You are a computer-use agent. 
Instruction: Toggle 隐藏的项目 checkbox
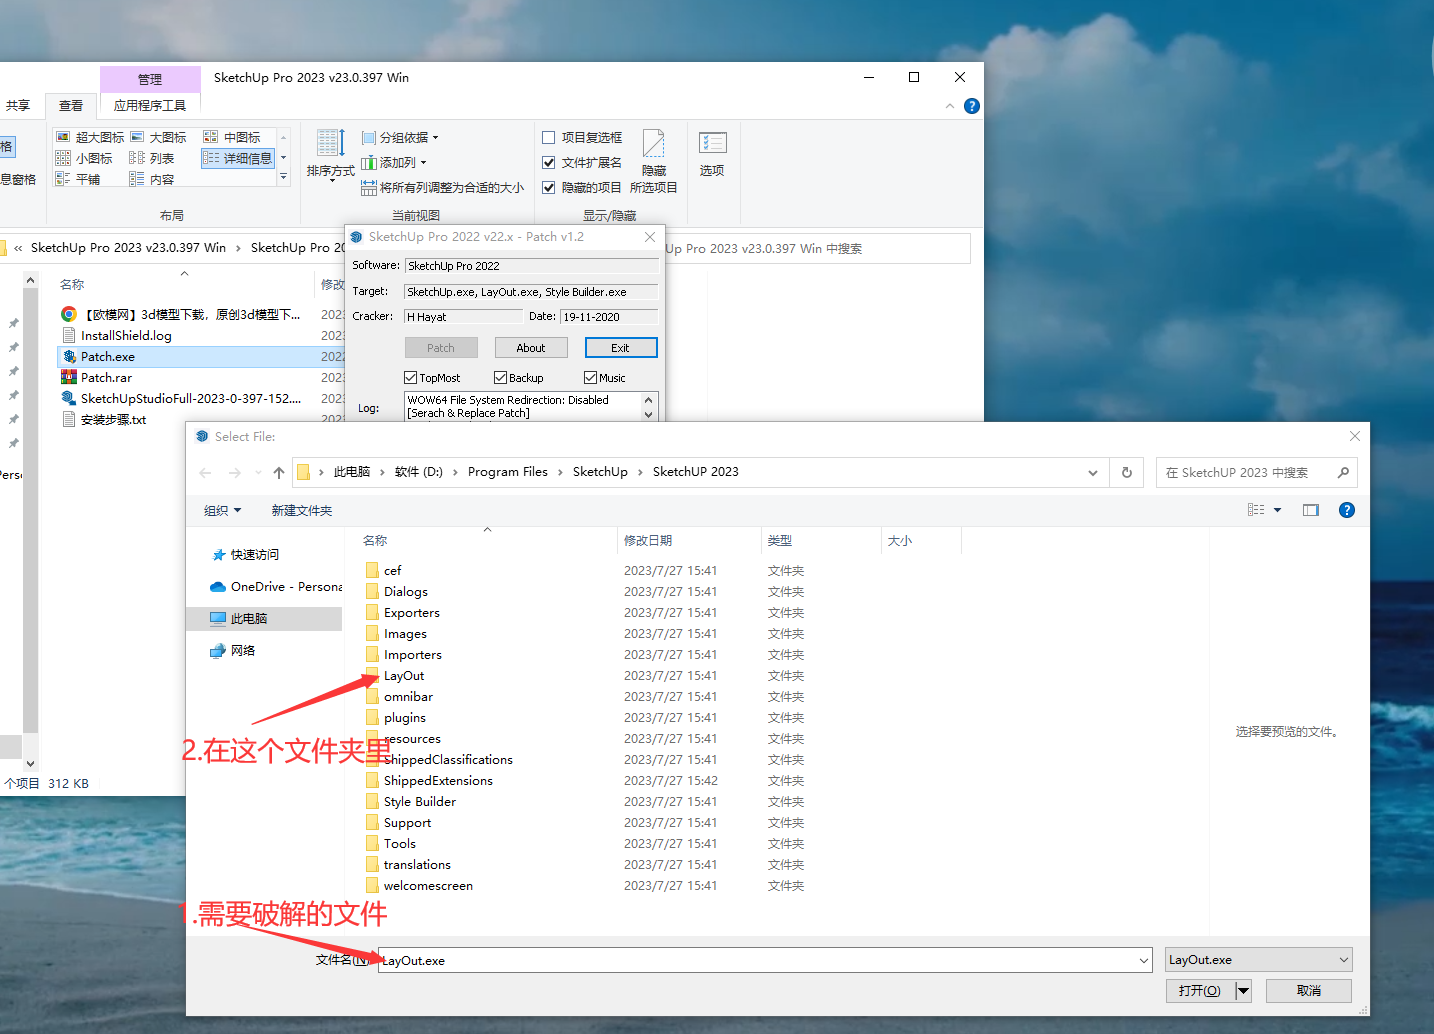coord(549,187)
